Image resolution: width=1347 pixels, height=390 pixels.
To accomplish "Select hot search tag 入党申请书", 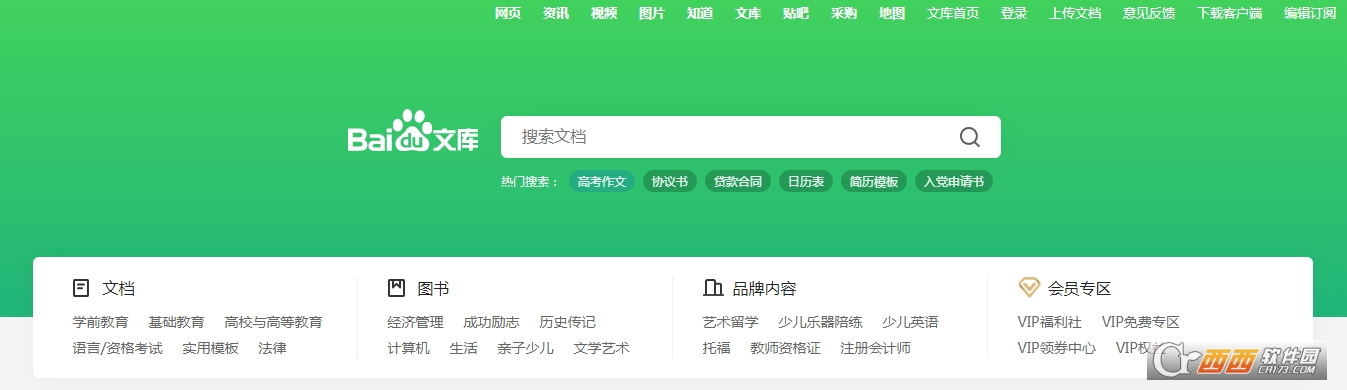I will [x=954, y=182].
